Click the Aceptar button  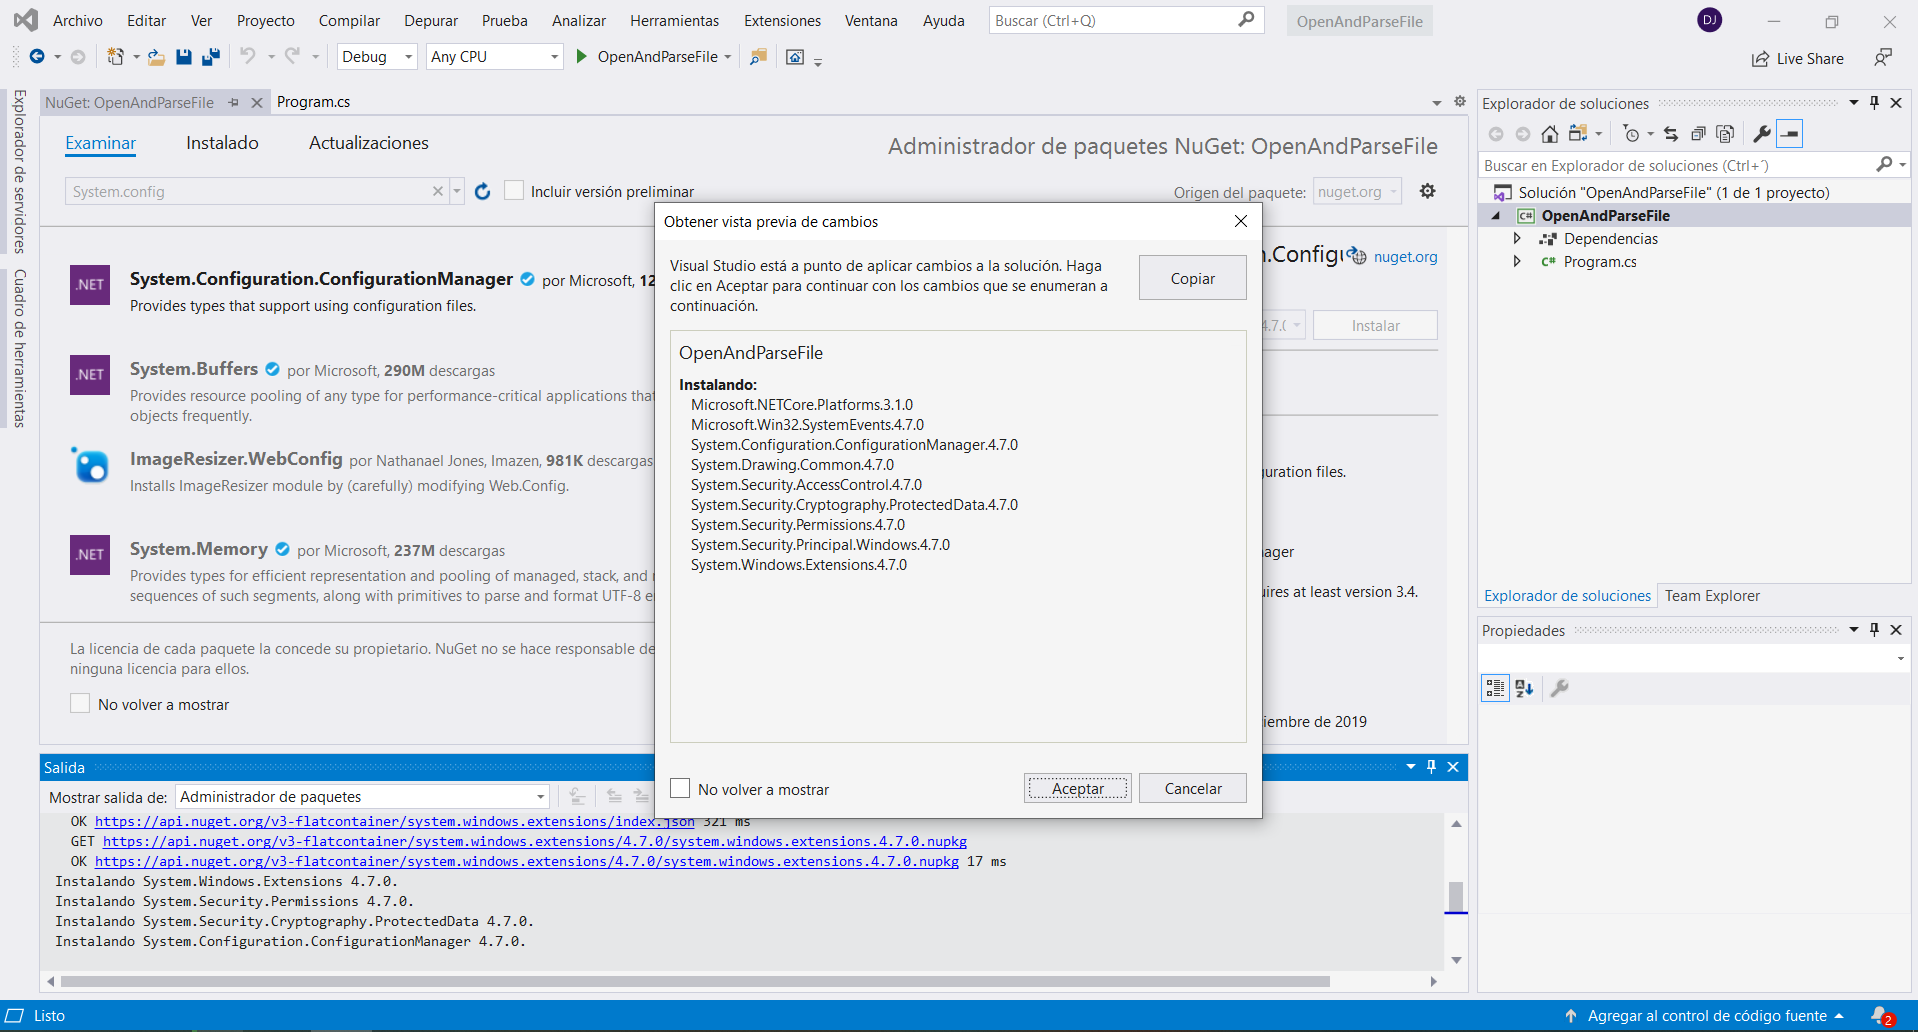coord(1077,789)
